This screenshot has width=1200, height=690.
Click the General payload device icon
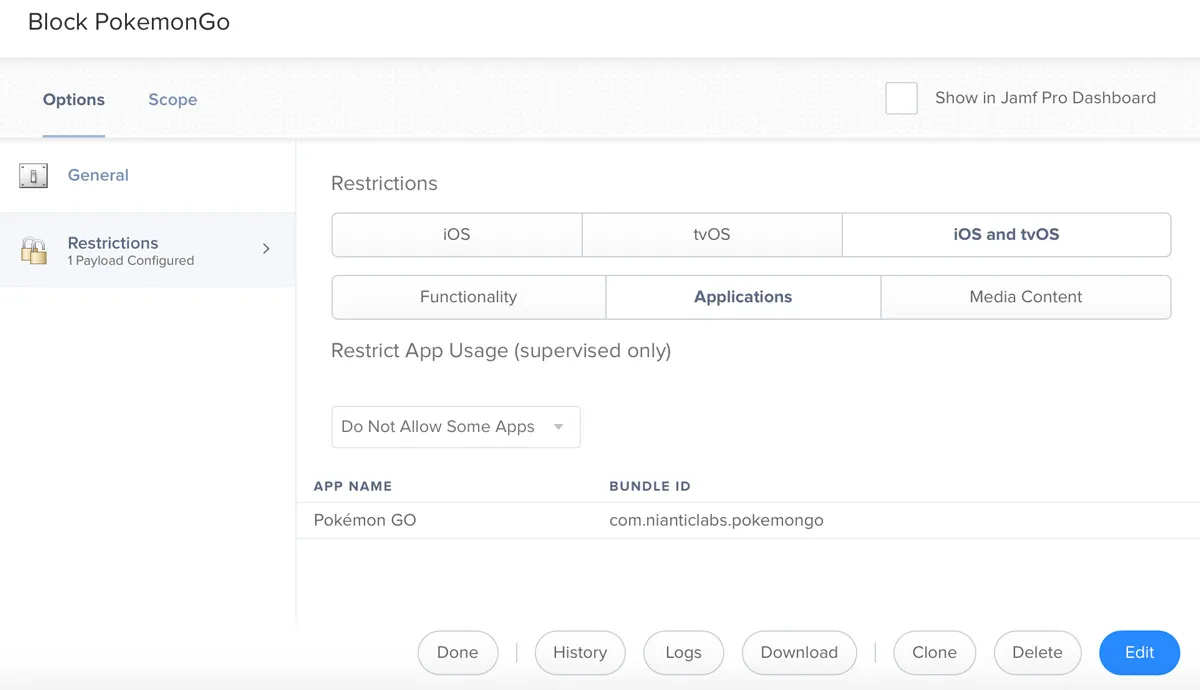coord(33,175)
